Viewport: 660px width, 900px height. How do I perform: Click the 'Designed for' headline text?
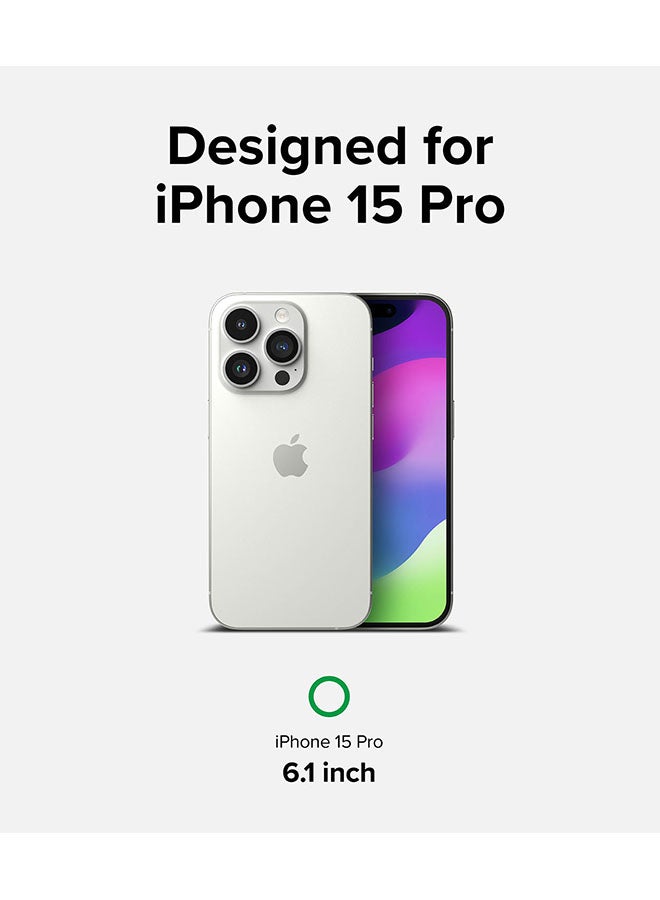click(x=330, y=147)
